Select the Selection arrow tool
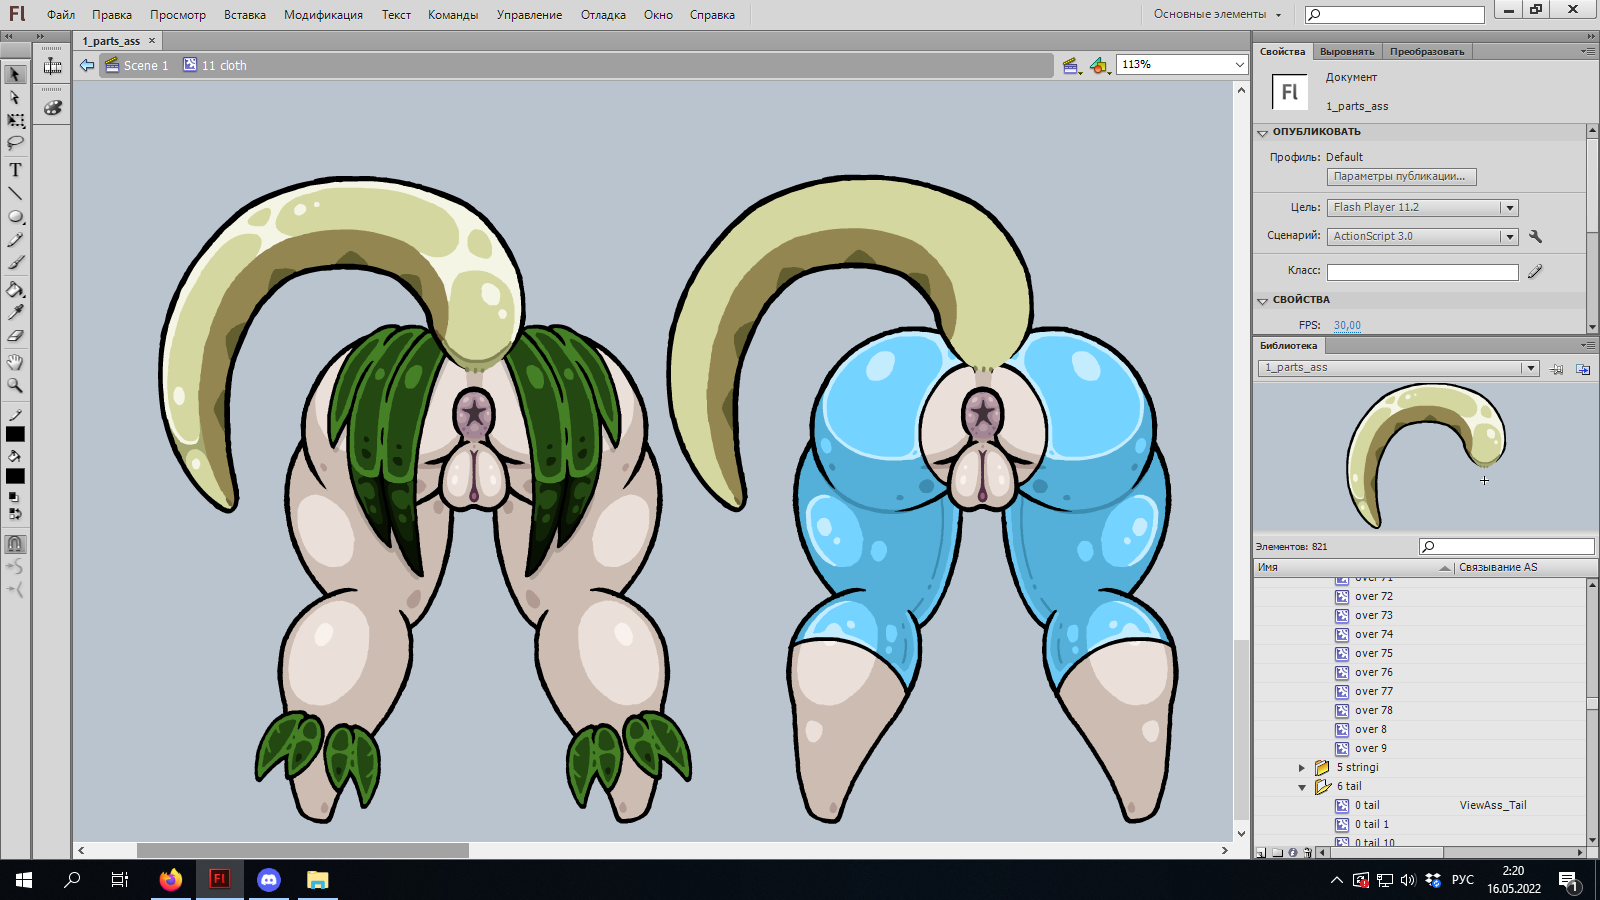The width and height of the screenshot is (1600, 900). [x=15, y=74]
